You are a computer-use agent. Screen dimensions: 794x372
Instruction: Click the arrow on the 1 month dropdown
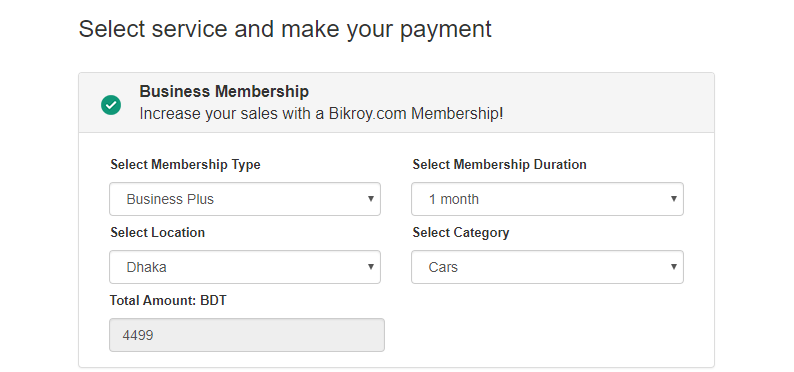coord(673,199)
